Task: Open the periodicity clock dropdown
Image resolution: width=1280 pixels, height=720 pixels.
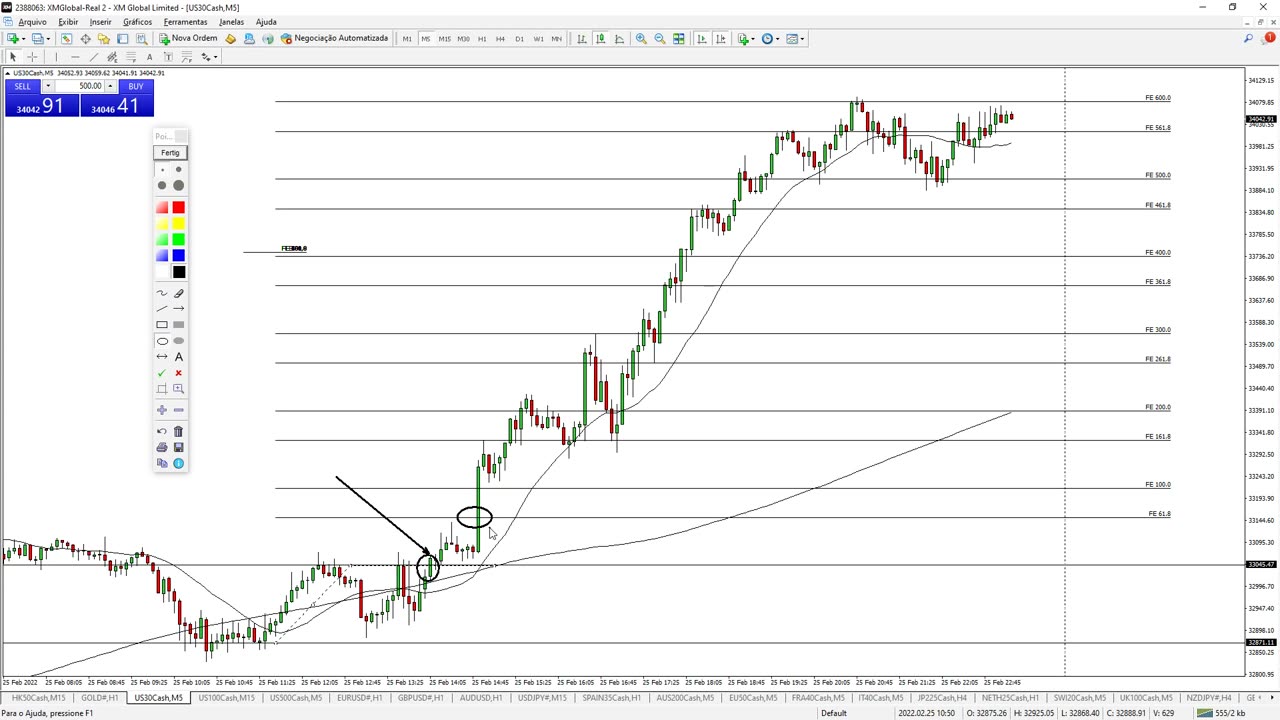Action: click(x=770, y=39)
